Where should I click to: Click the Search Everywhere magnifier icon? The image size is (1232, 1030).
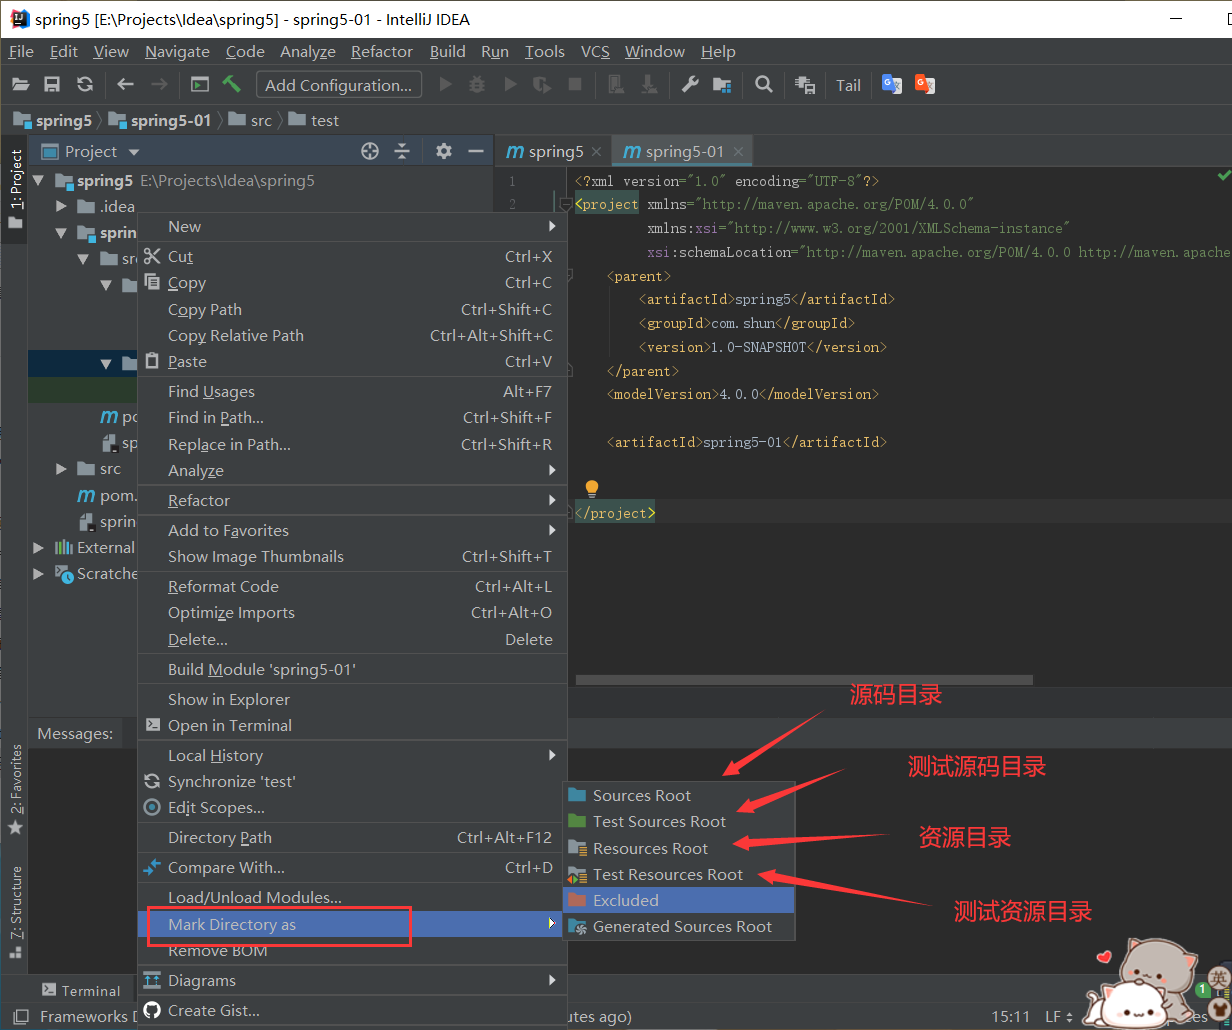764,85
